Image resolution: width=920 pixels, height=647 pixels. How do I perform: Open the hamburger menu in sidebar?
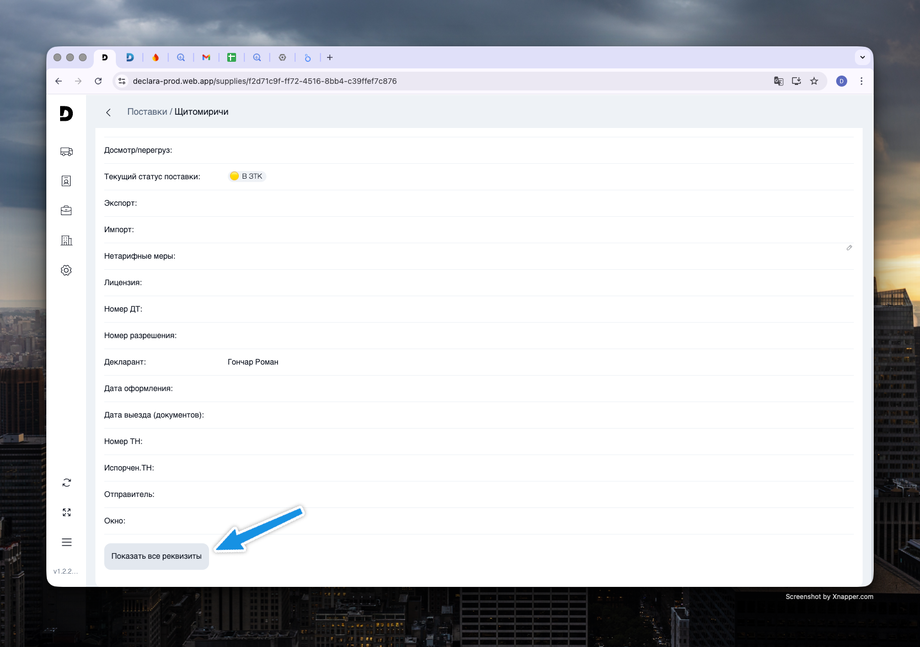[x=66, y=542]
